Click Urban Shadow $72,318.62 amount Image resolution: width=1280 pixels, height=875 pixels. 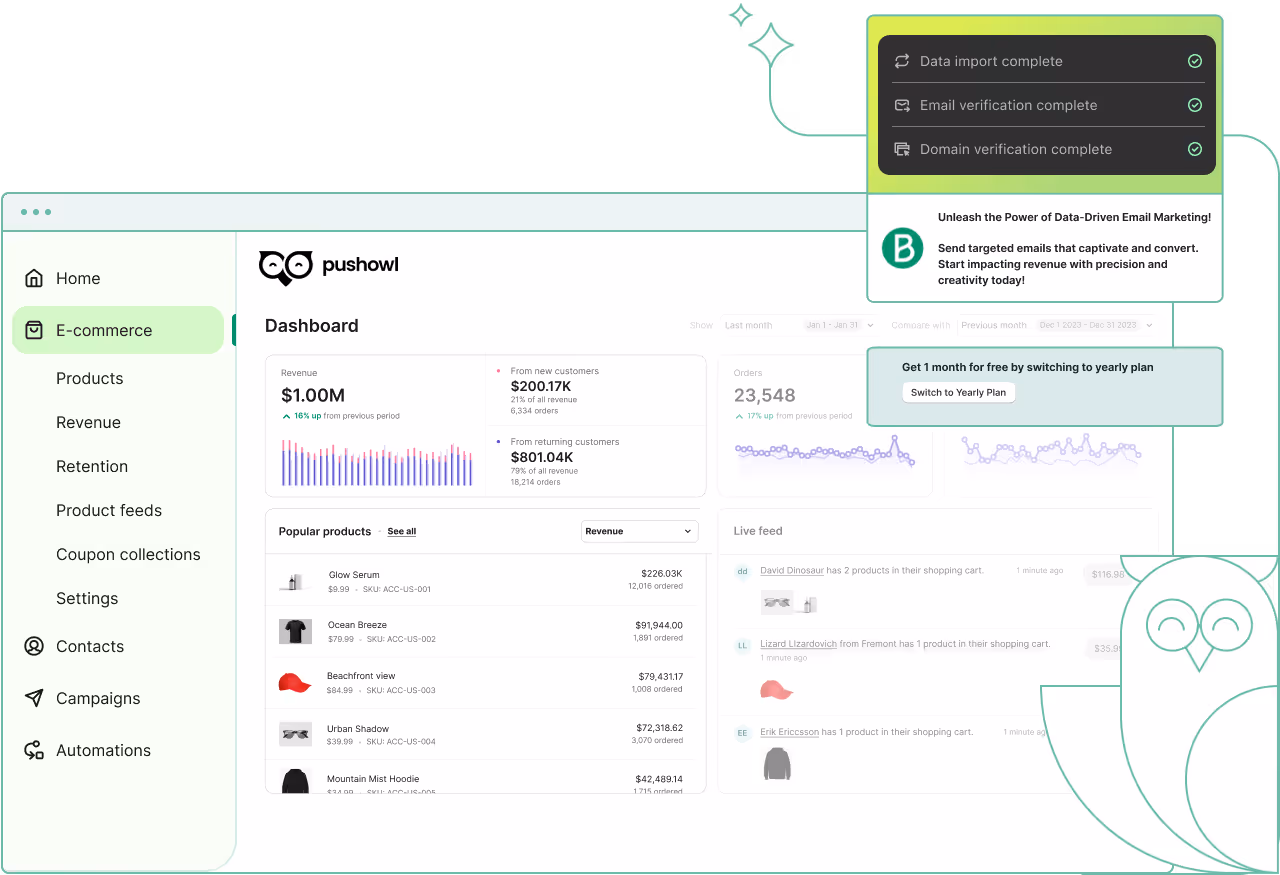[660, 728]
